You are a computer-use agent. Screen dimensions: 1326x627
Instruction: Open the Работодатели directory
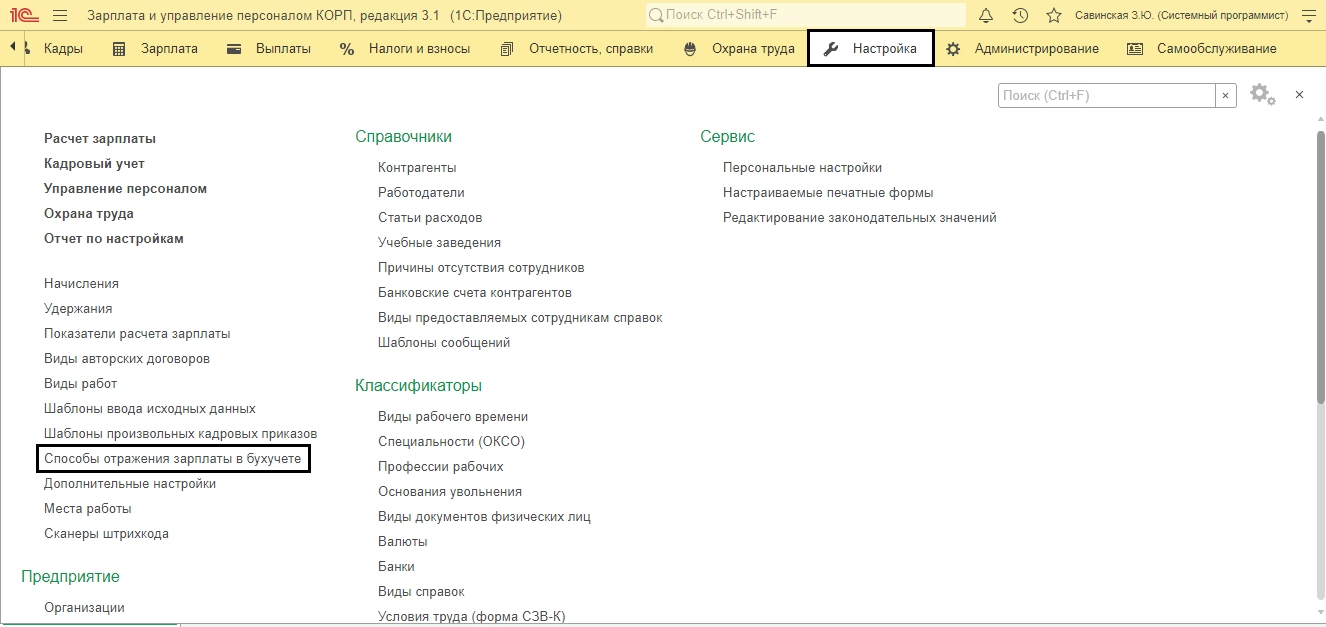421,192
